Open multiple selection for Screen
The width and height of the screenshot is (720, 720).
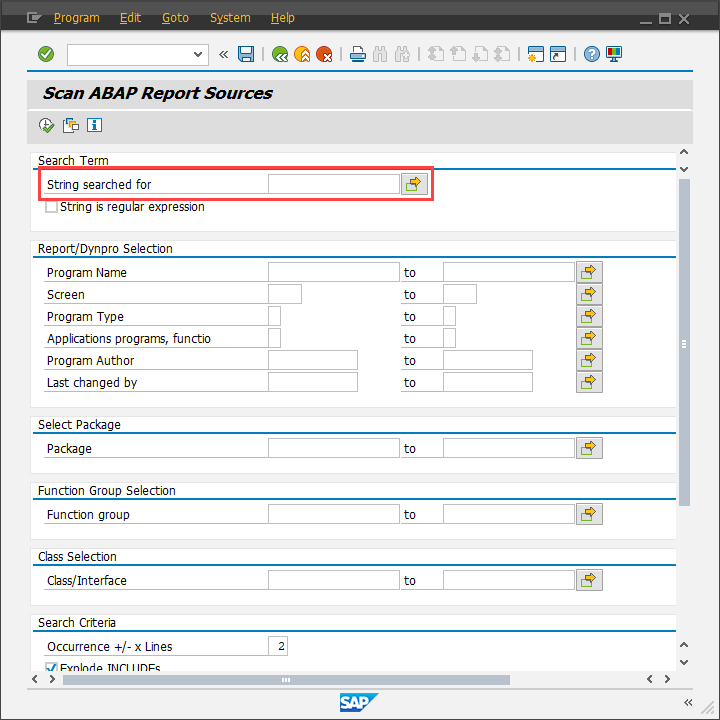pos(589,294)
